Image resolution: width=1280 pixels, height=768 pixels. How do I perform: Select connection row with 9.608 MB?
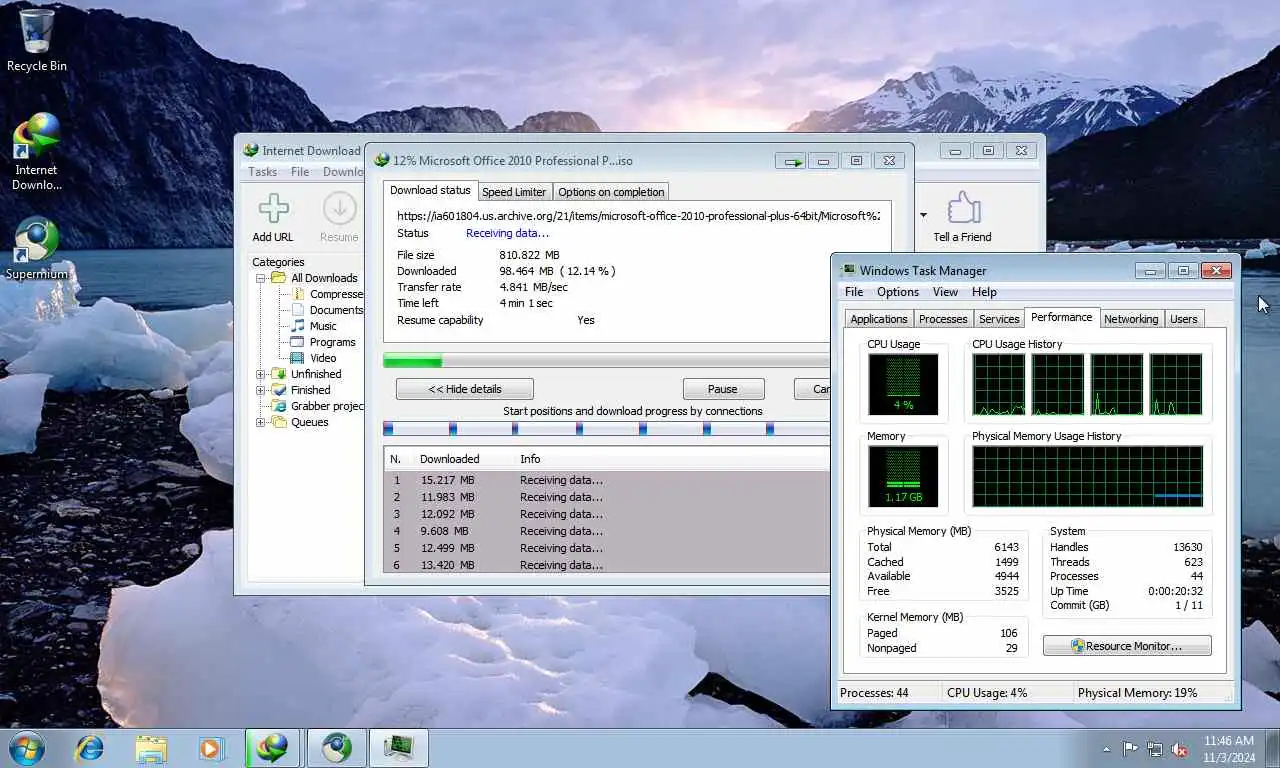(x=607, y=531)
